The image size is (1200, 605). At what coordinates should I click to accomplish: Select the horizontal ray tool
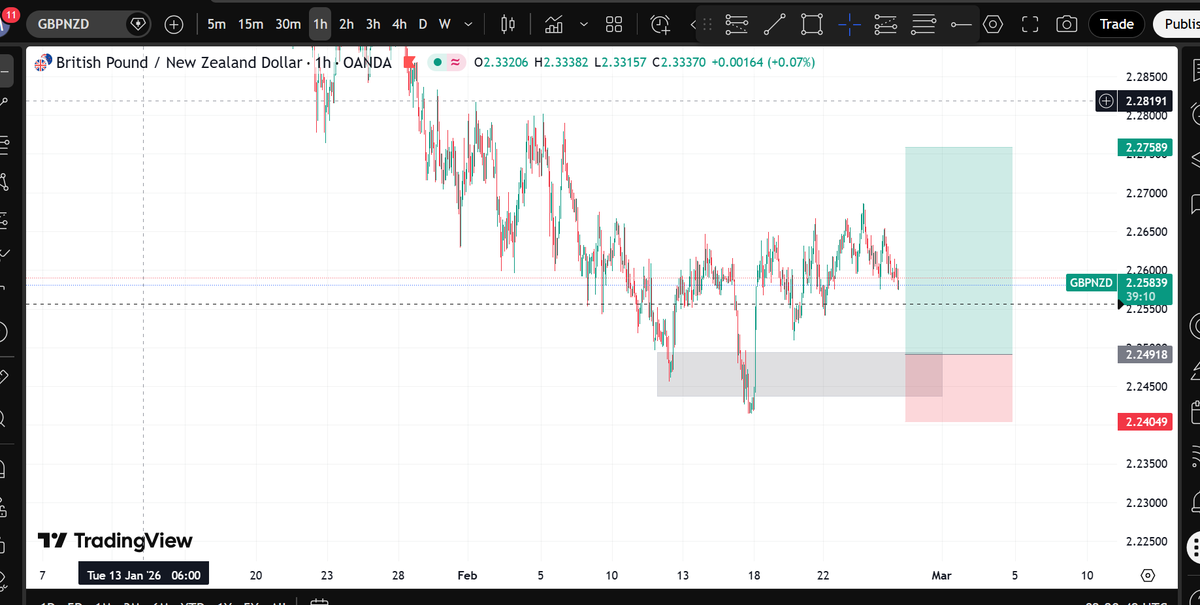(x=961, y=23)
